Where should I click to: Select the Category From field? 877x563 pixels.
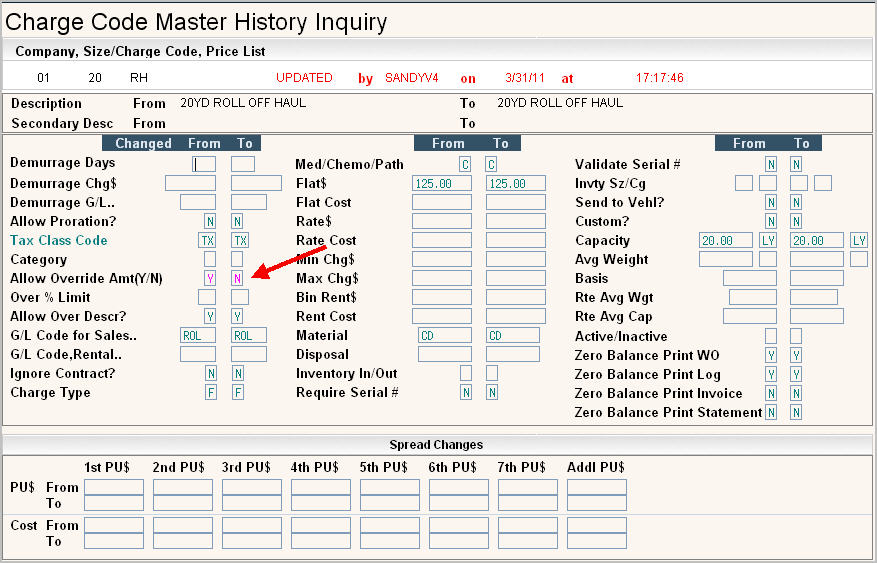210,259
